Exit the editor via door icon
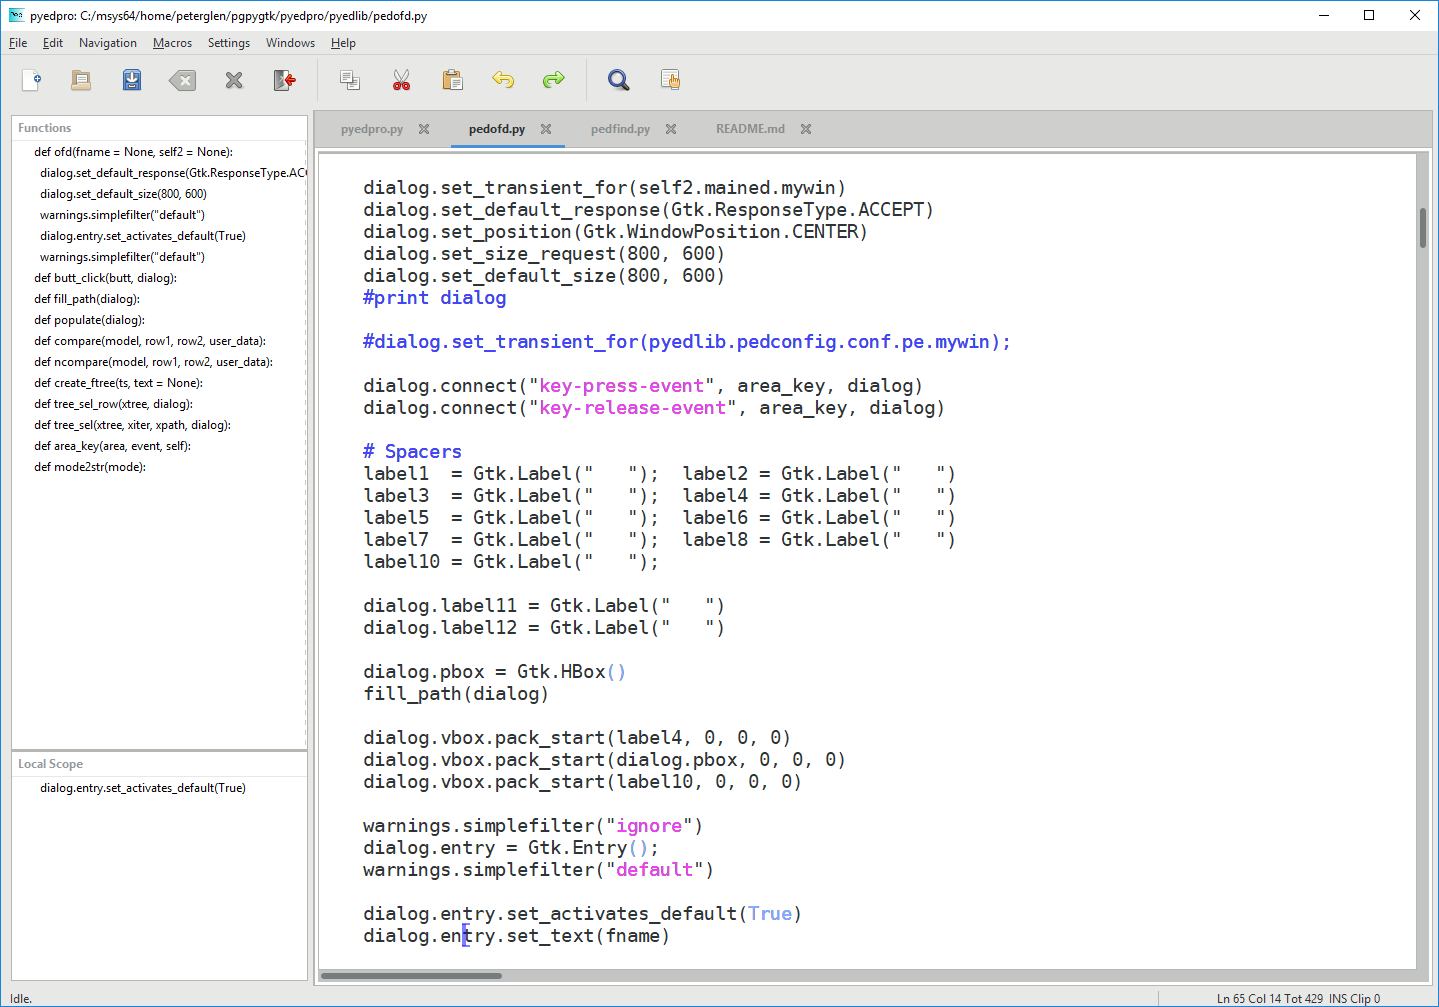The width and height of the screenshot is (1439, 1007). click(x=284, y=80)
